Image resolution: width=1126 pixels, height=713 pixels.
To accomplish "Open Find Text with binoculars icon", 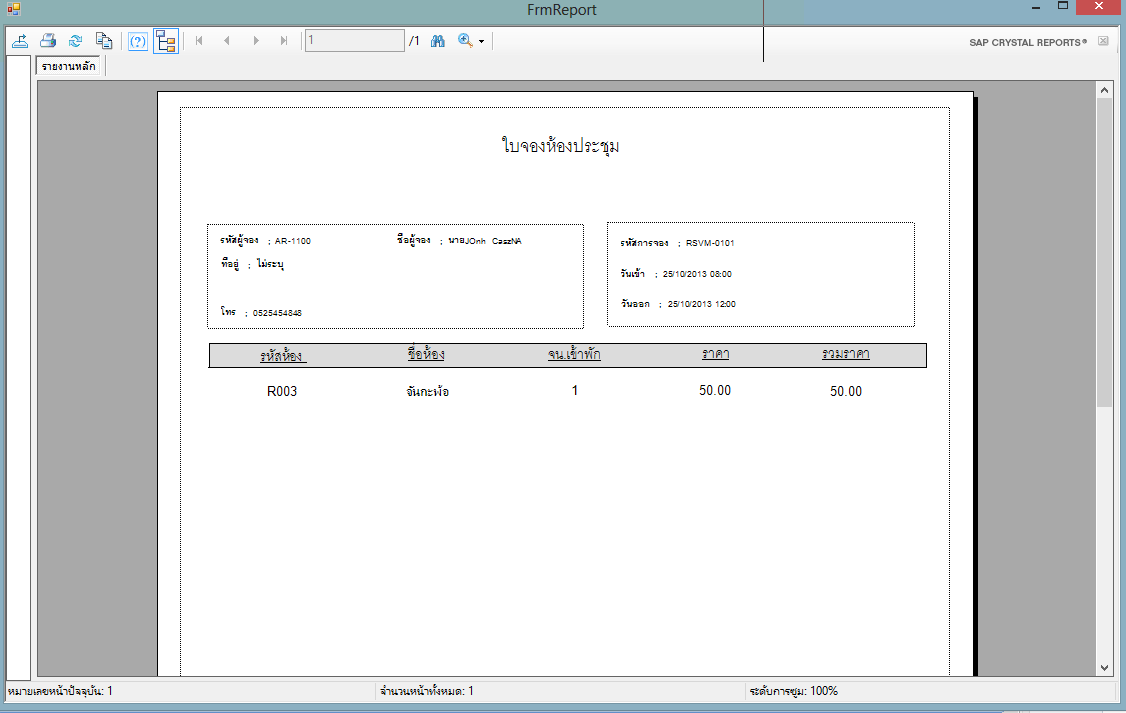I will (x=437, y=41).
